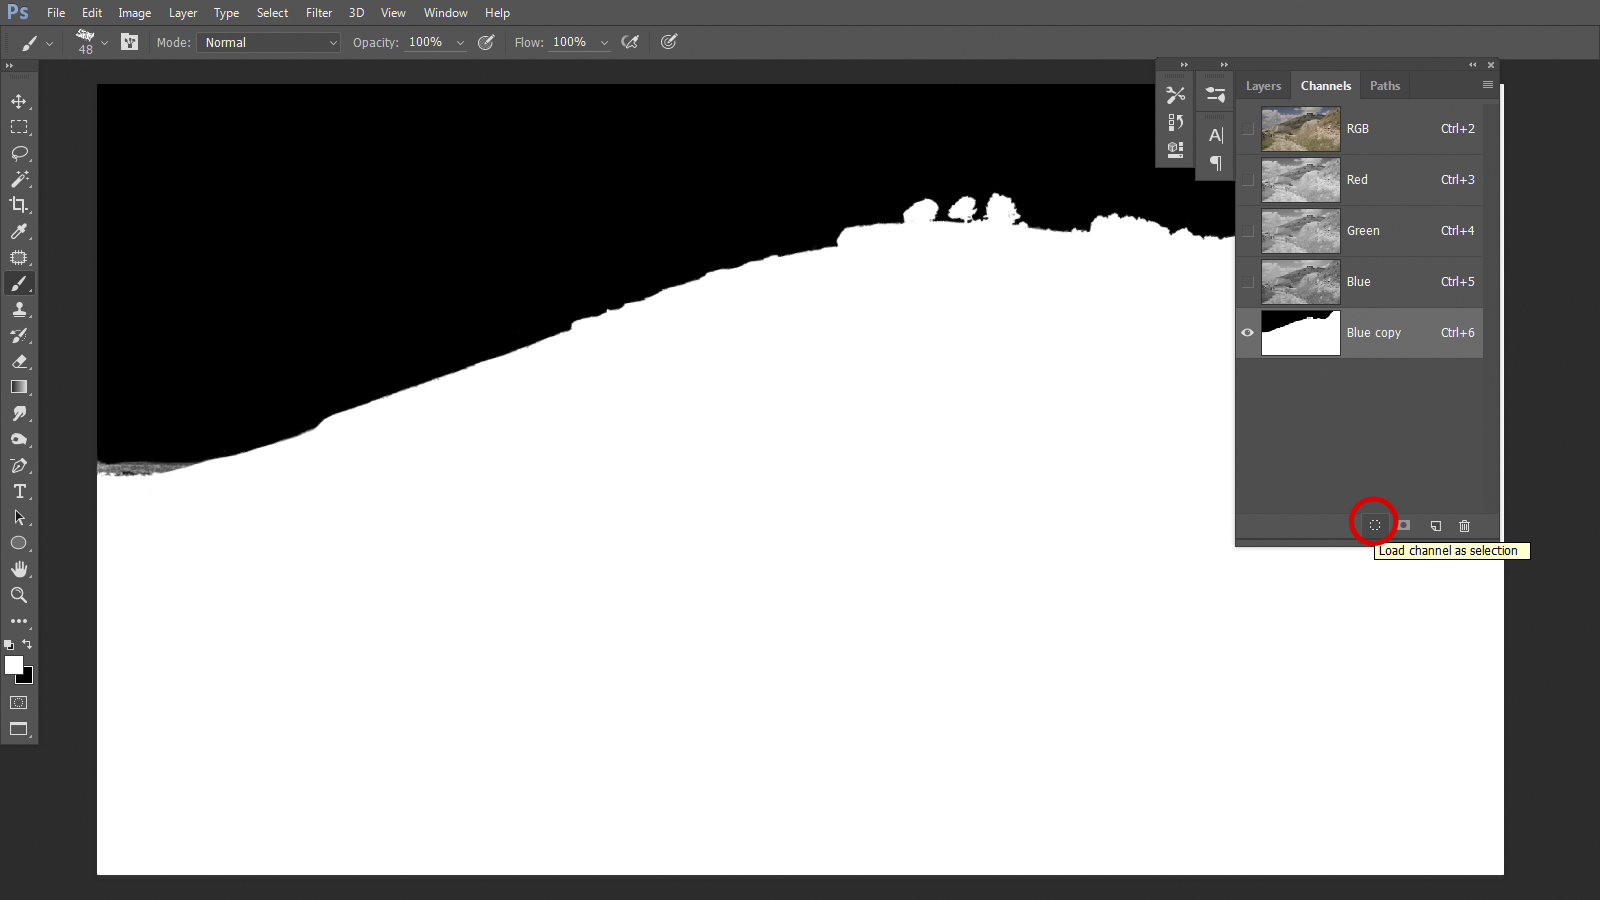Viewport: 1600px width, 900px height.
Task: Switch to the Paths tab
Action: [1384, 86]
